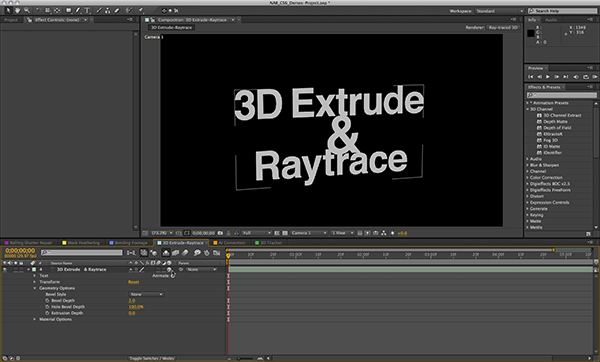Click the timeline zoom slider
The width and height of the screenshot is (600, 362).
[x=245, y=359]
